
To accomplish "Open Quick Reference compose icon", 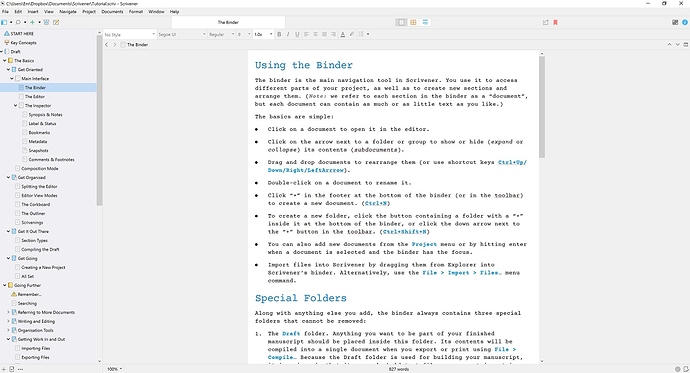I will (x=56, y=22).
